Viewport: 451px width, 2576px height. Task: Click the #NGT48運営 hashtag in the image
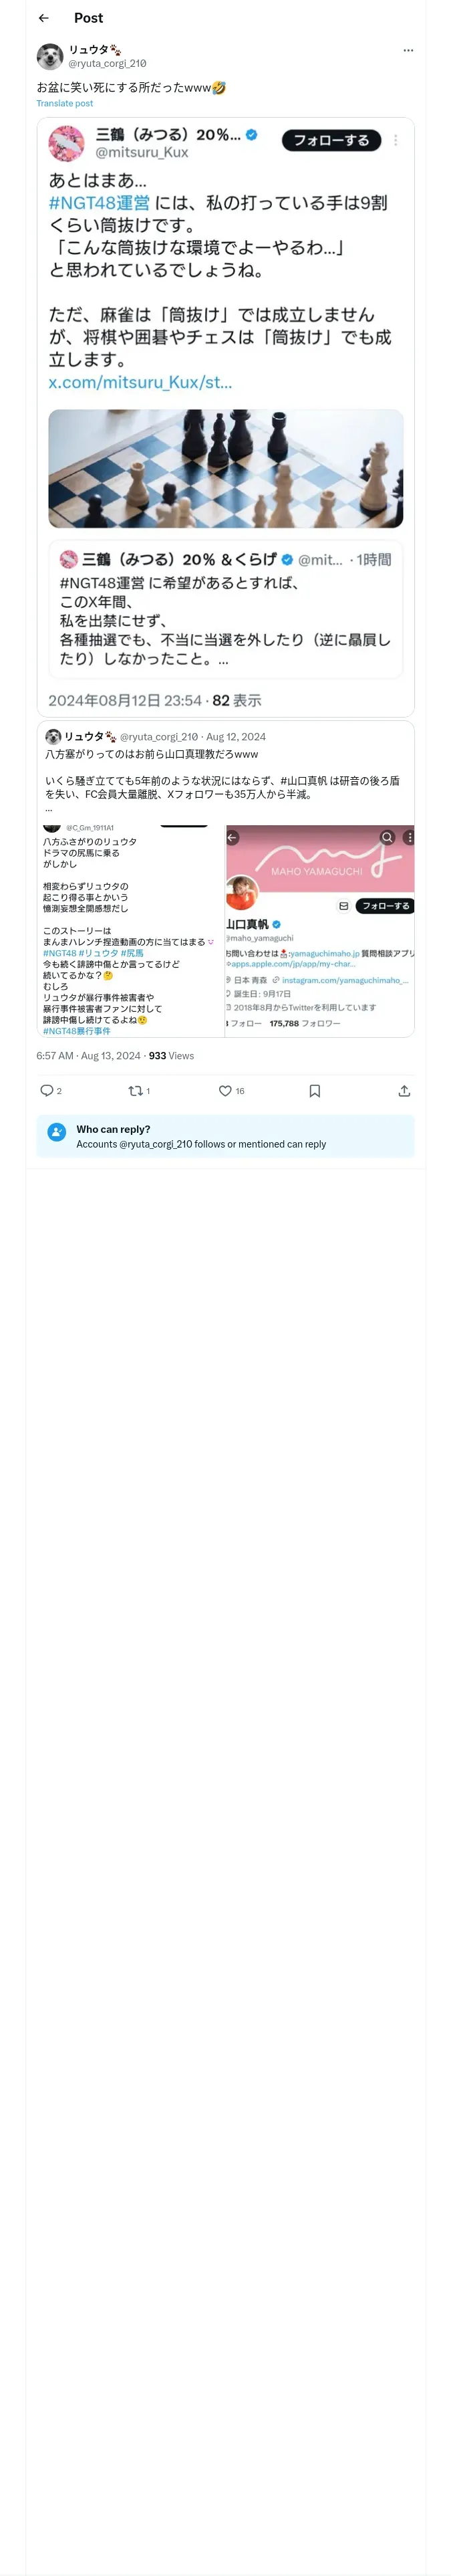99,203
